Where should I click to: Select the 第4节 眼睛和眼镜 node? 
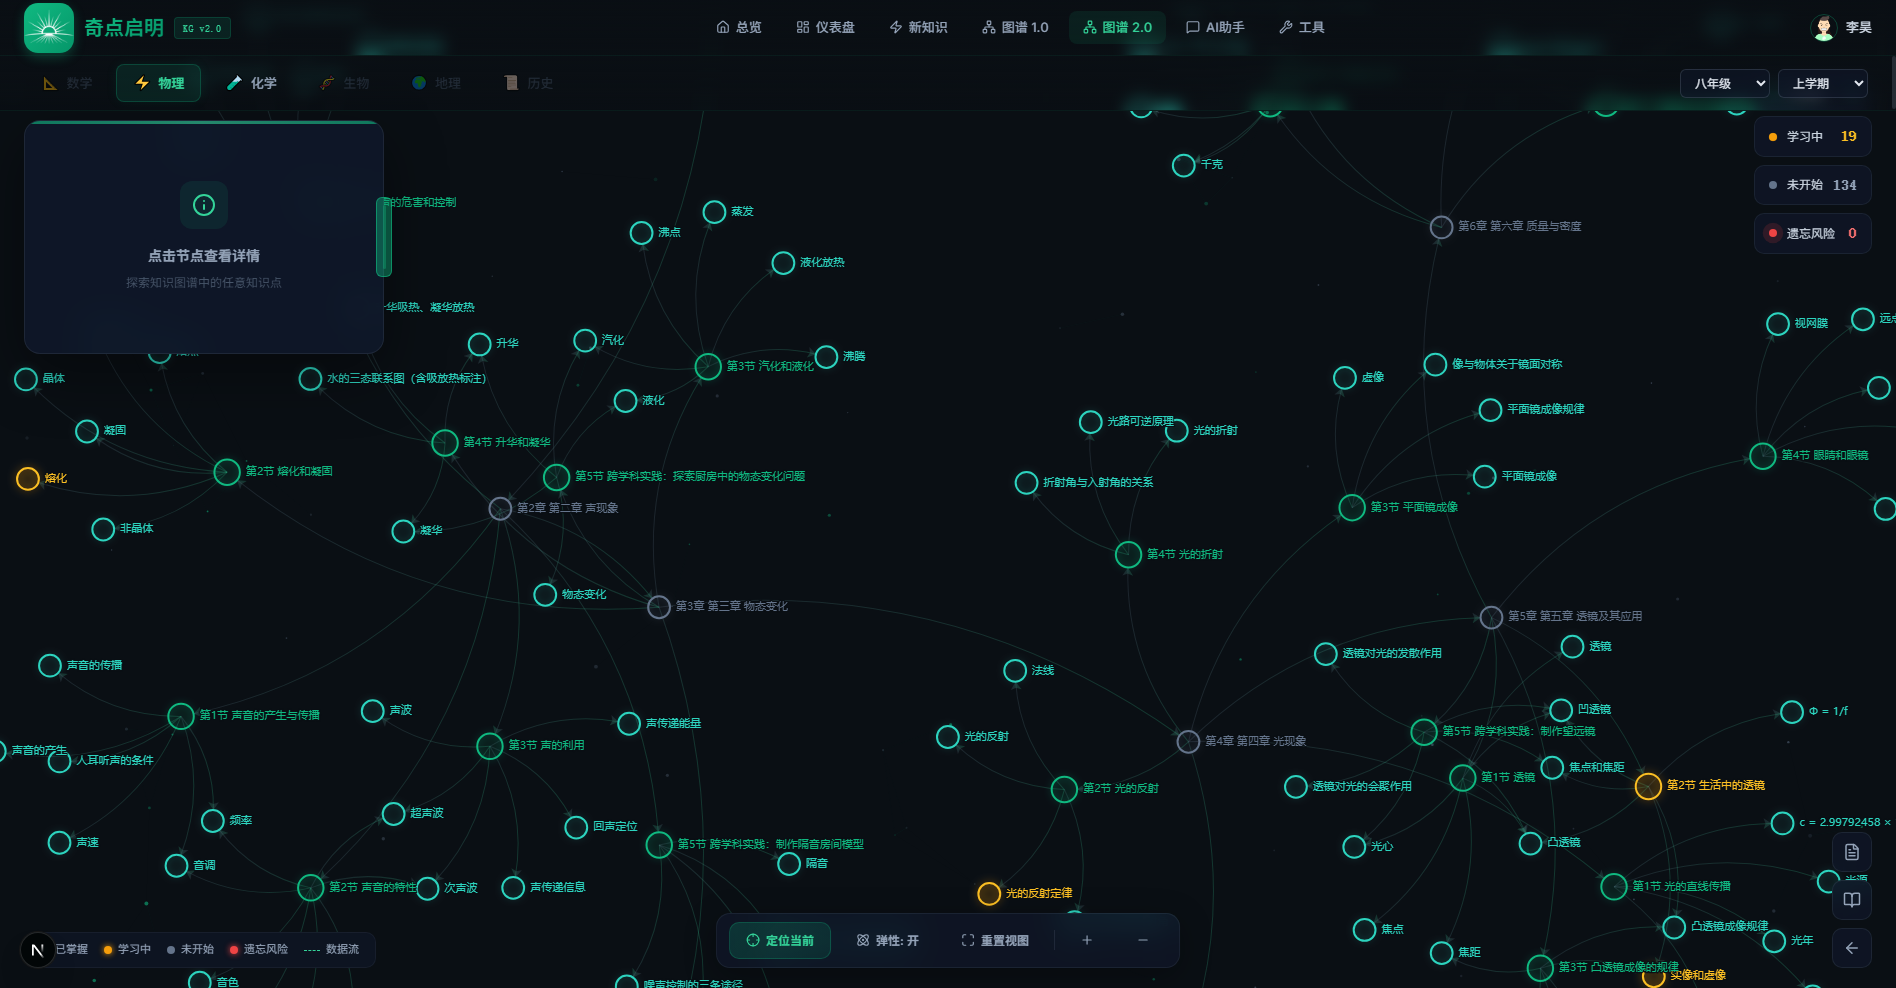(1763, 456)
